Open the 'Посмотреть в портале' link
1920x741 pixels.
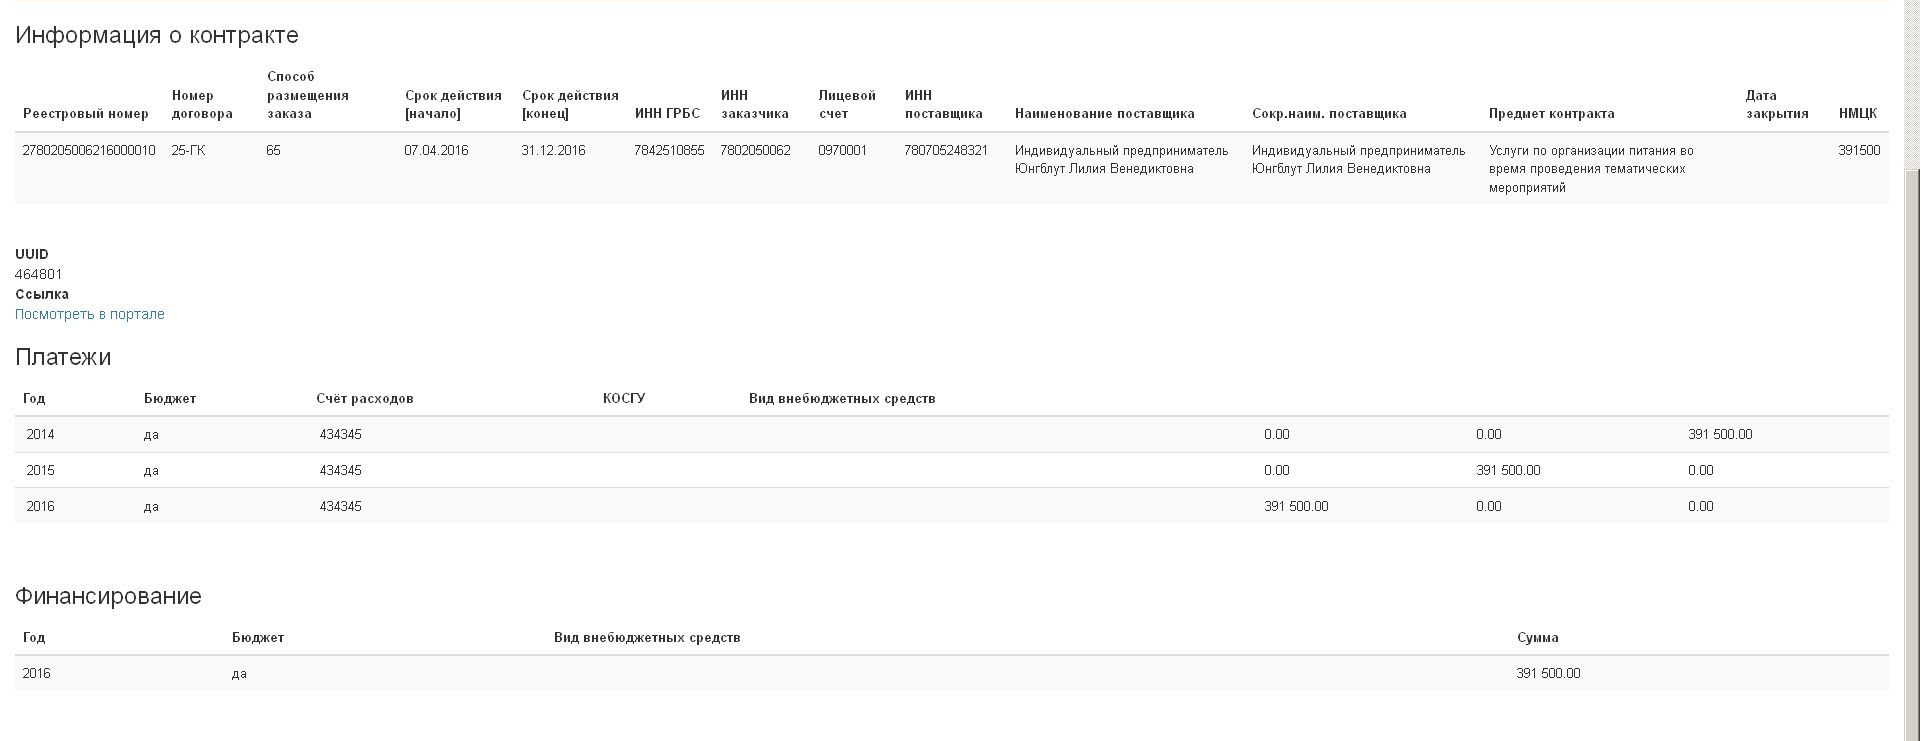[x=89, y=314]
